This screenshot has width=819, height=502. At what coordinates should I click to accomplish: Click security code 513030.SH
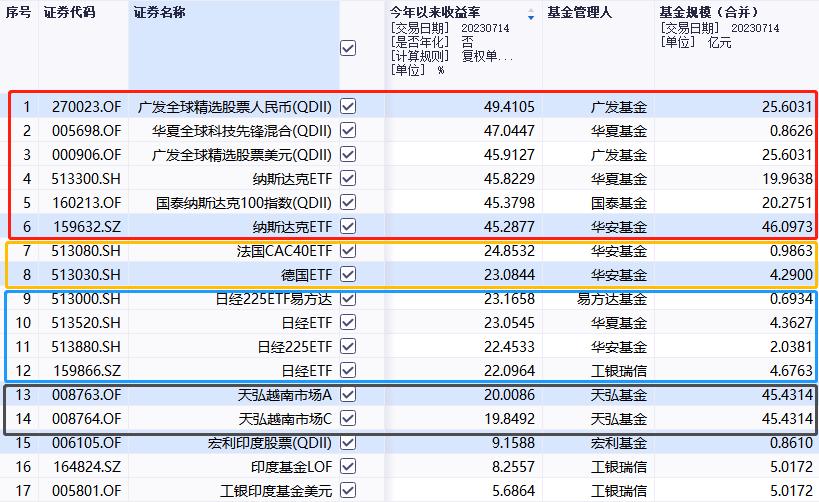pyautogui.click(x=86, y=275)
